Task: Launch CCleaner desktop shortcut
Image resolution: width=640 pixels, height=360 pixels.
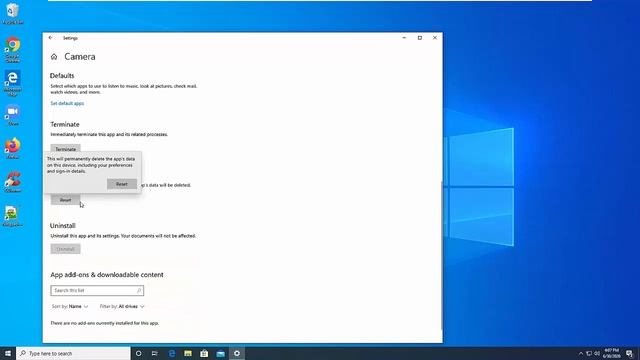Action: (x=13, y=182)
